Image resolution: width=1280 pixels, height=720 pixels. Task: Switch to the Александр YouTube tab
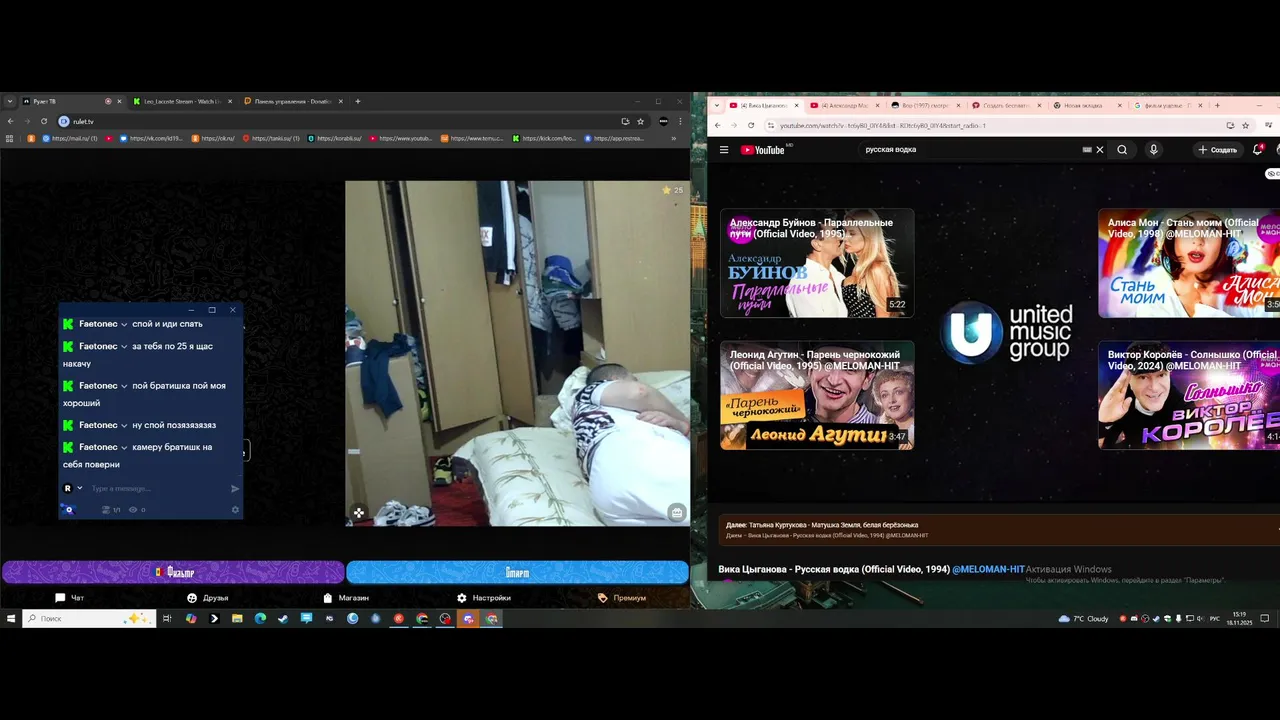click(x=843, y=105)
